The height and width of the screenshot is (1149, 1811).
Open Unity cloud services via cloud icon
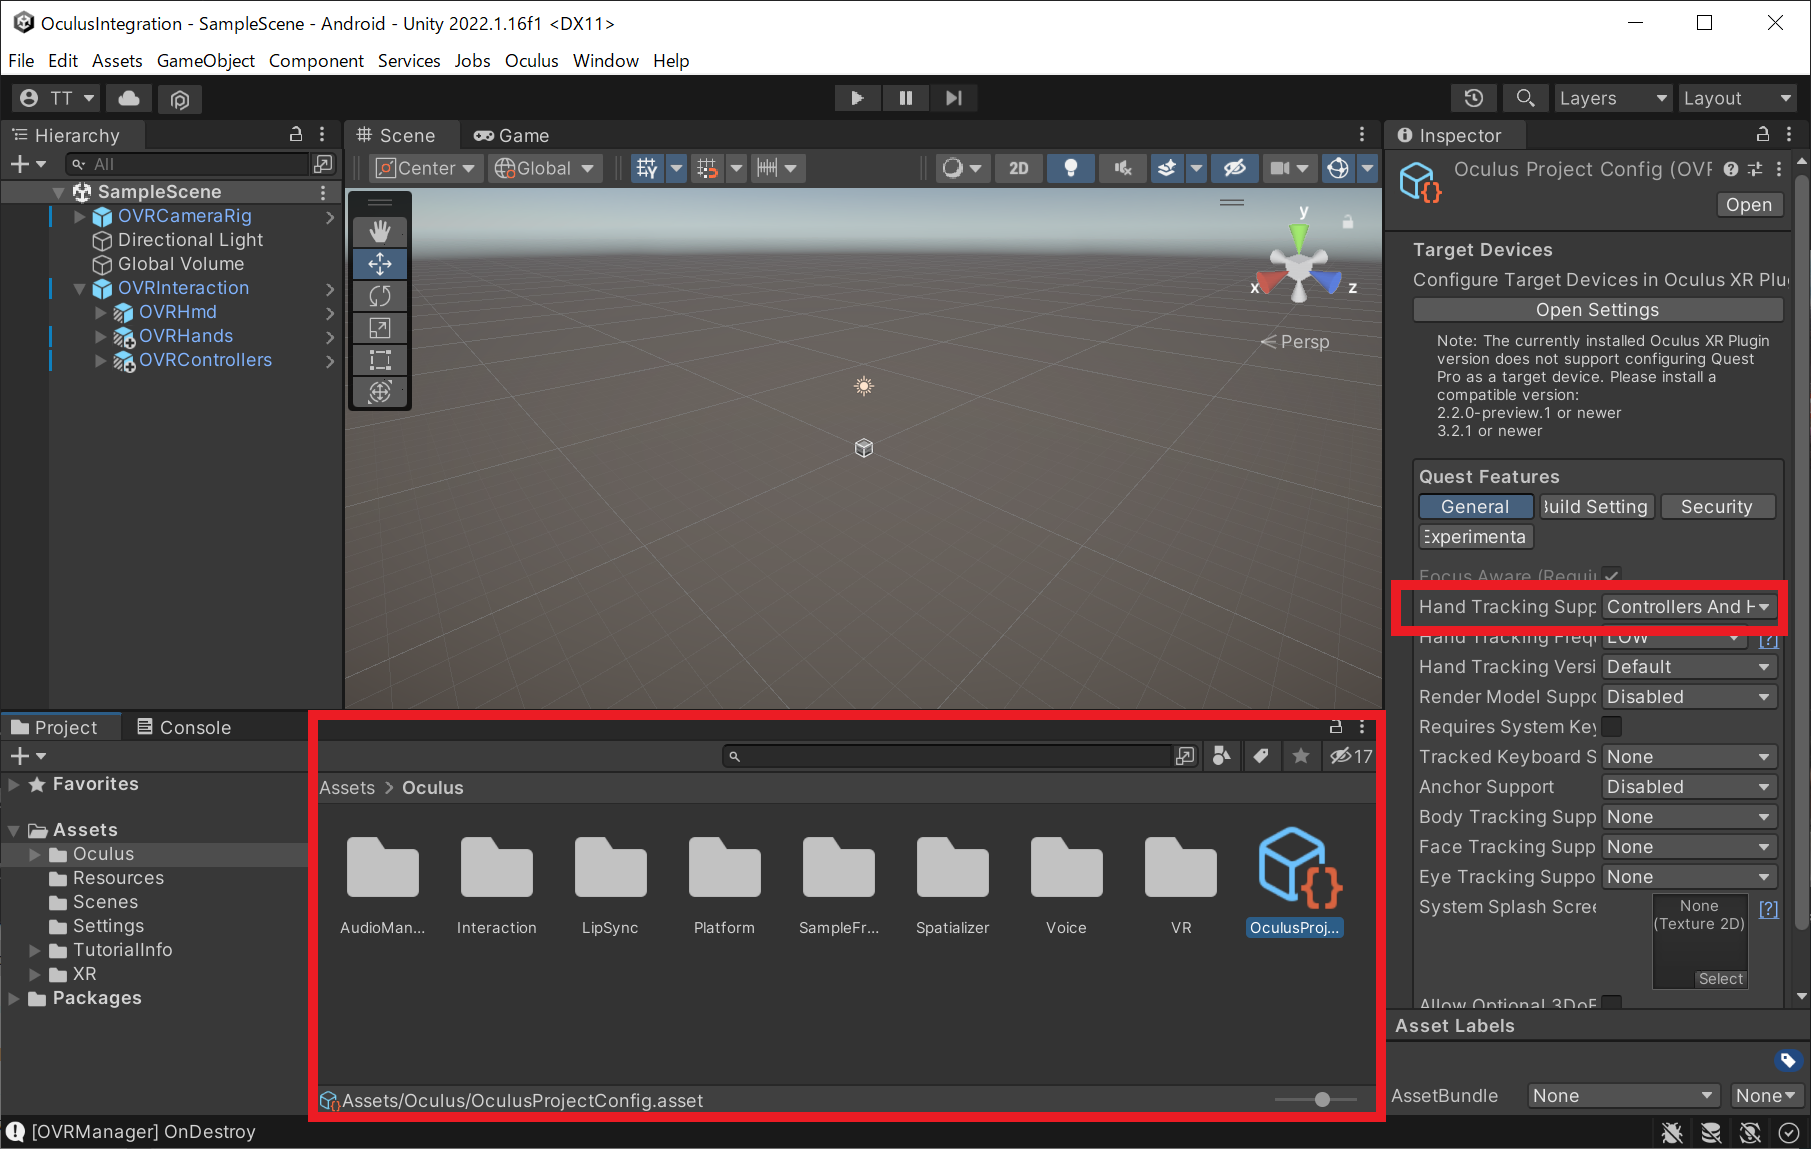[128, 98]
